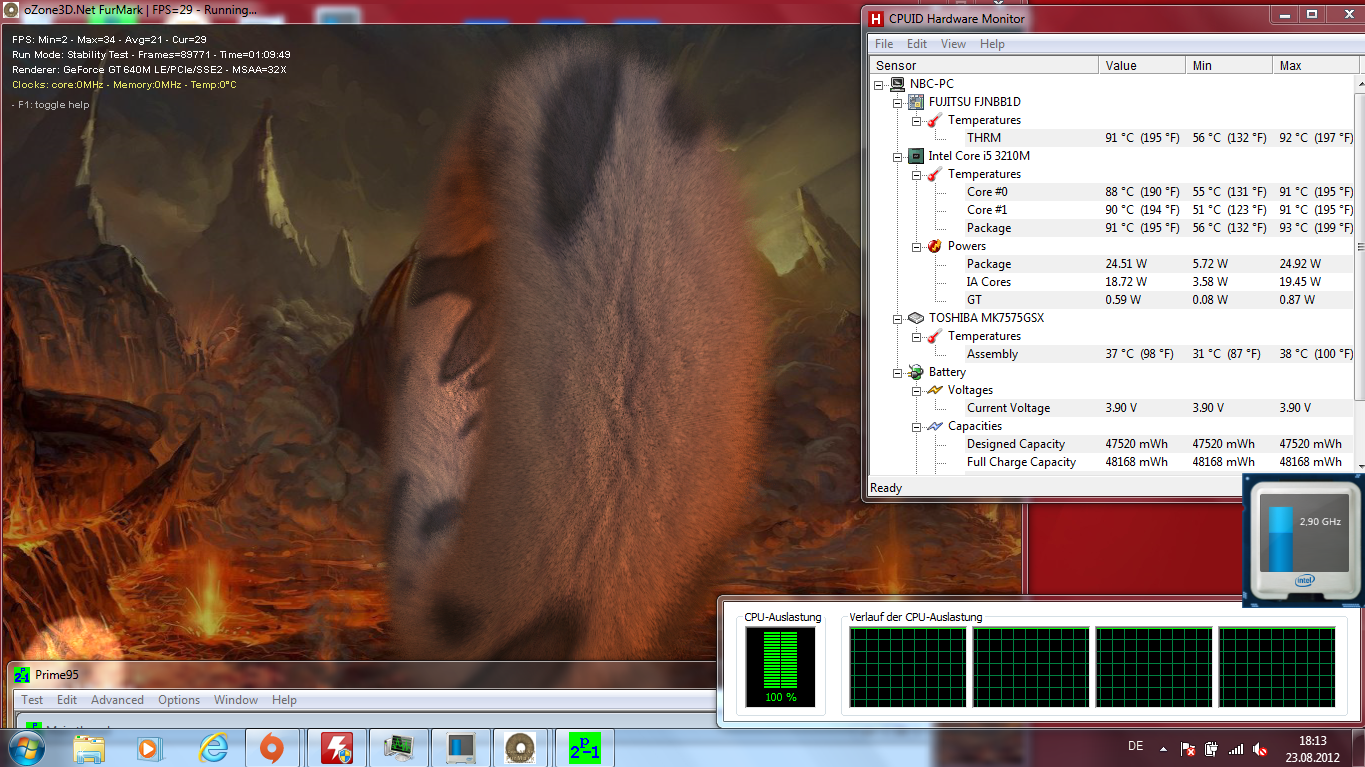Open Internet Explorer from the taskbar
This screenshot has height=767, width=1365.
[x=212, y=747]
